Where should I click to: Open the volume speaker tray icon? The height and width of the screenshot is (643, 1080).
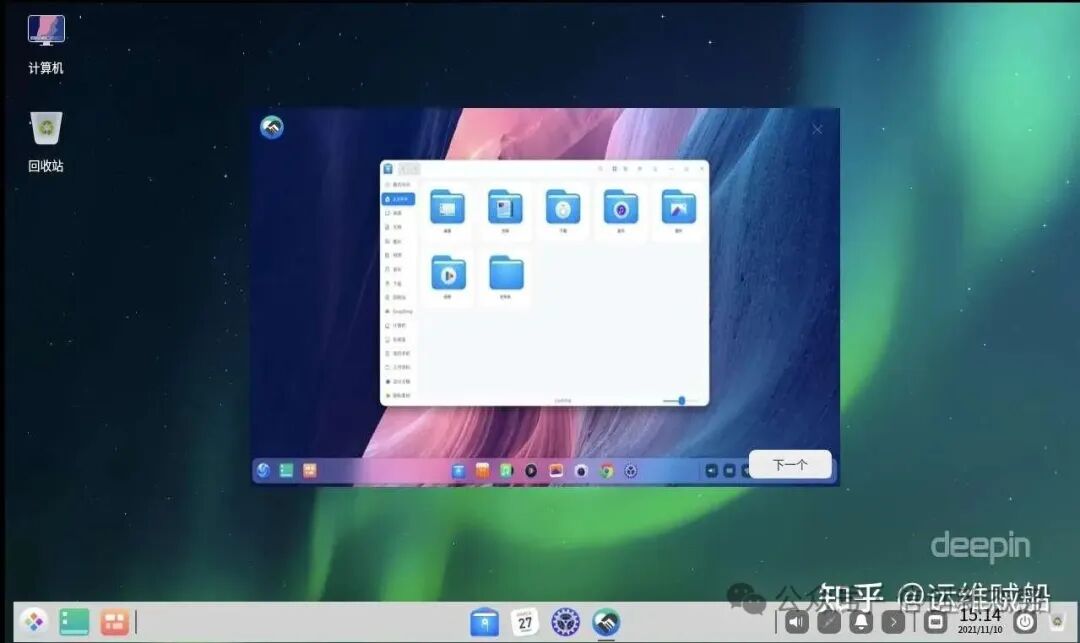(797, 622)
